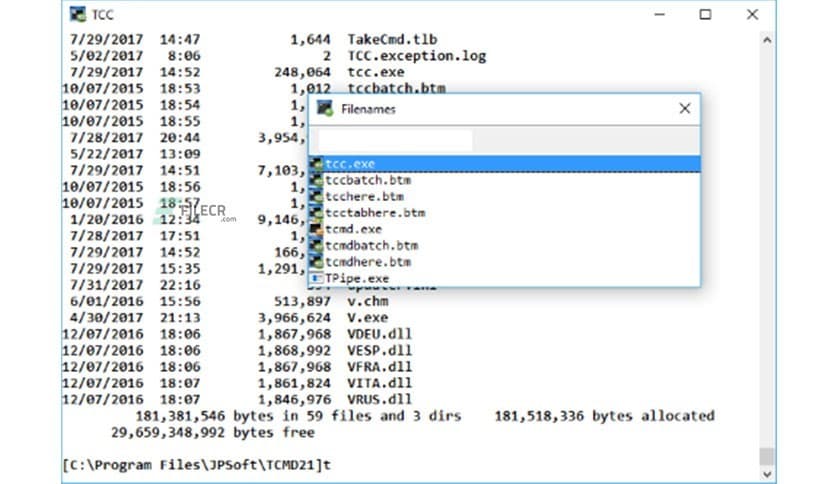Click the 513,897 file size value
This screenshot has height=484, width=836.
302,301
